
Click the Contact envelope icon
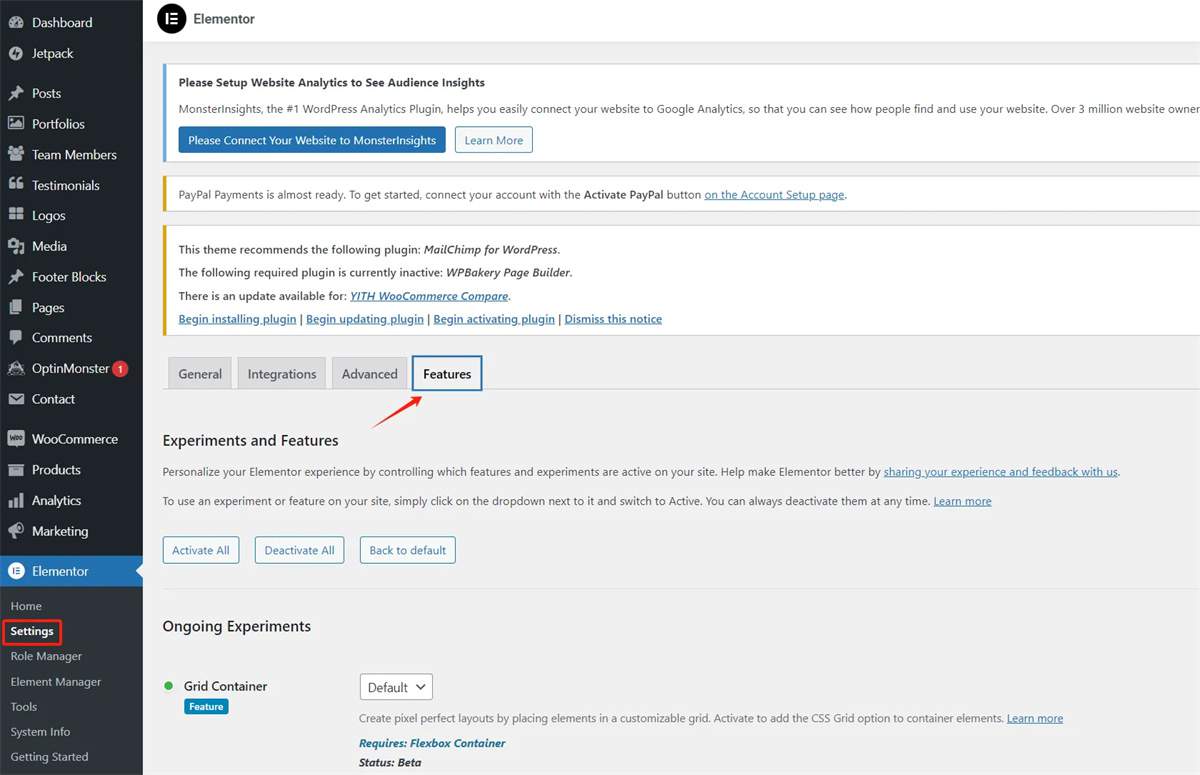tap(16, 399)
